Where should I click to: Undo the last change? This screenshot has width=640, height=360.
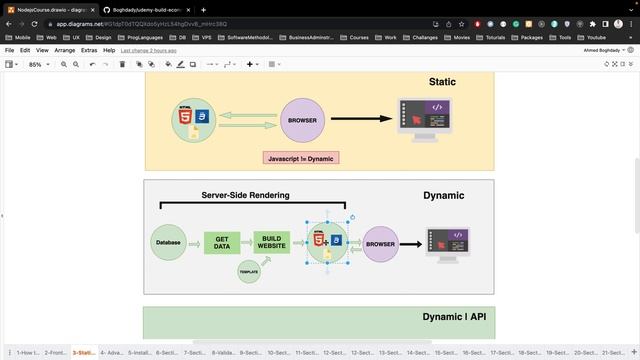coord(93,64)
